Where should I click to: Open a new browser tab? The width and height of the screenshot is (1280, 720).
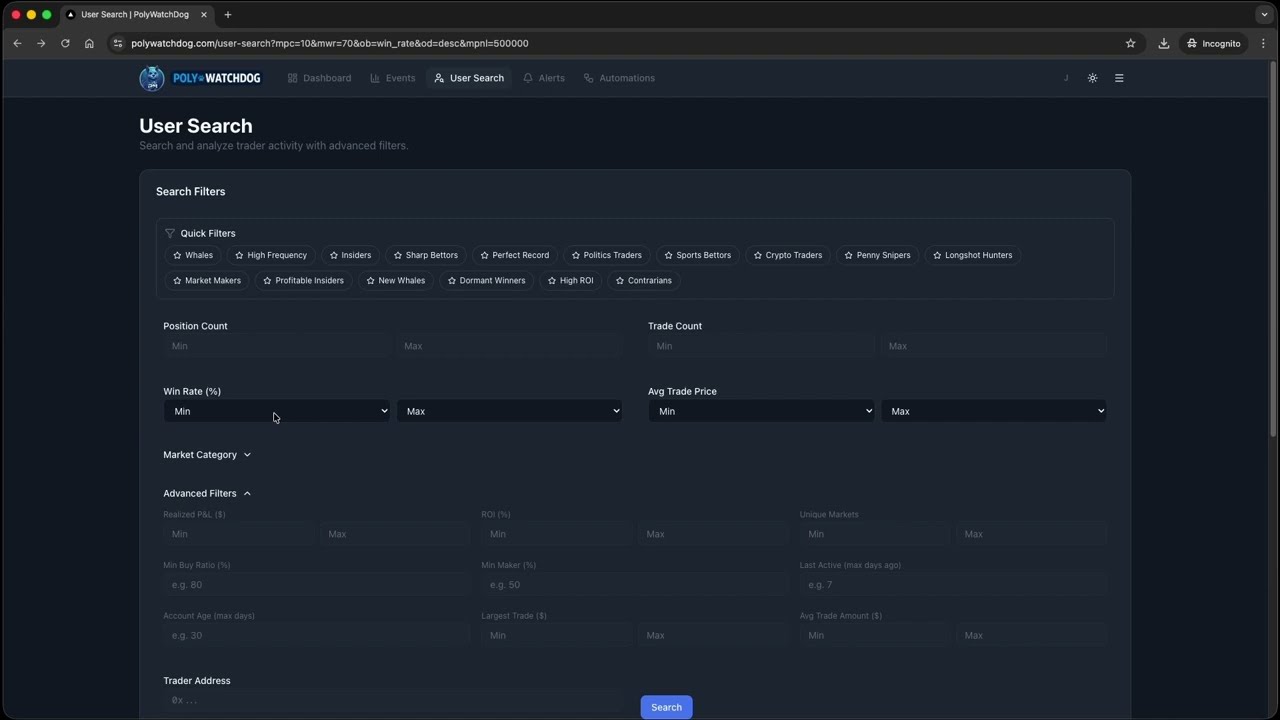tap(228, 15)
